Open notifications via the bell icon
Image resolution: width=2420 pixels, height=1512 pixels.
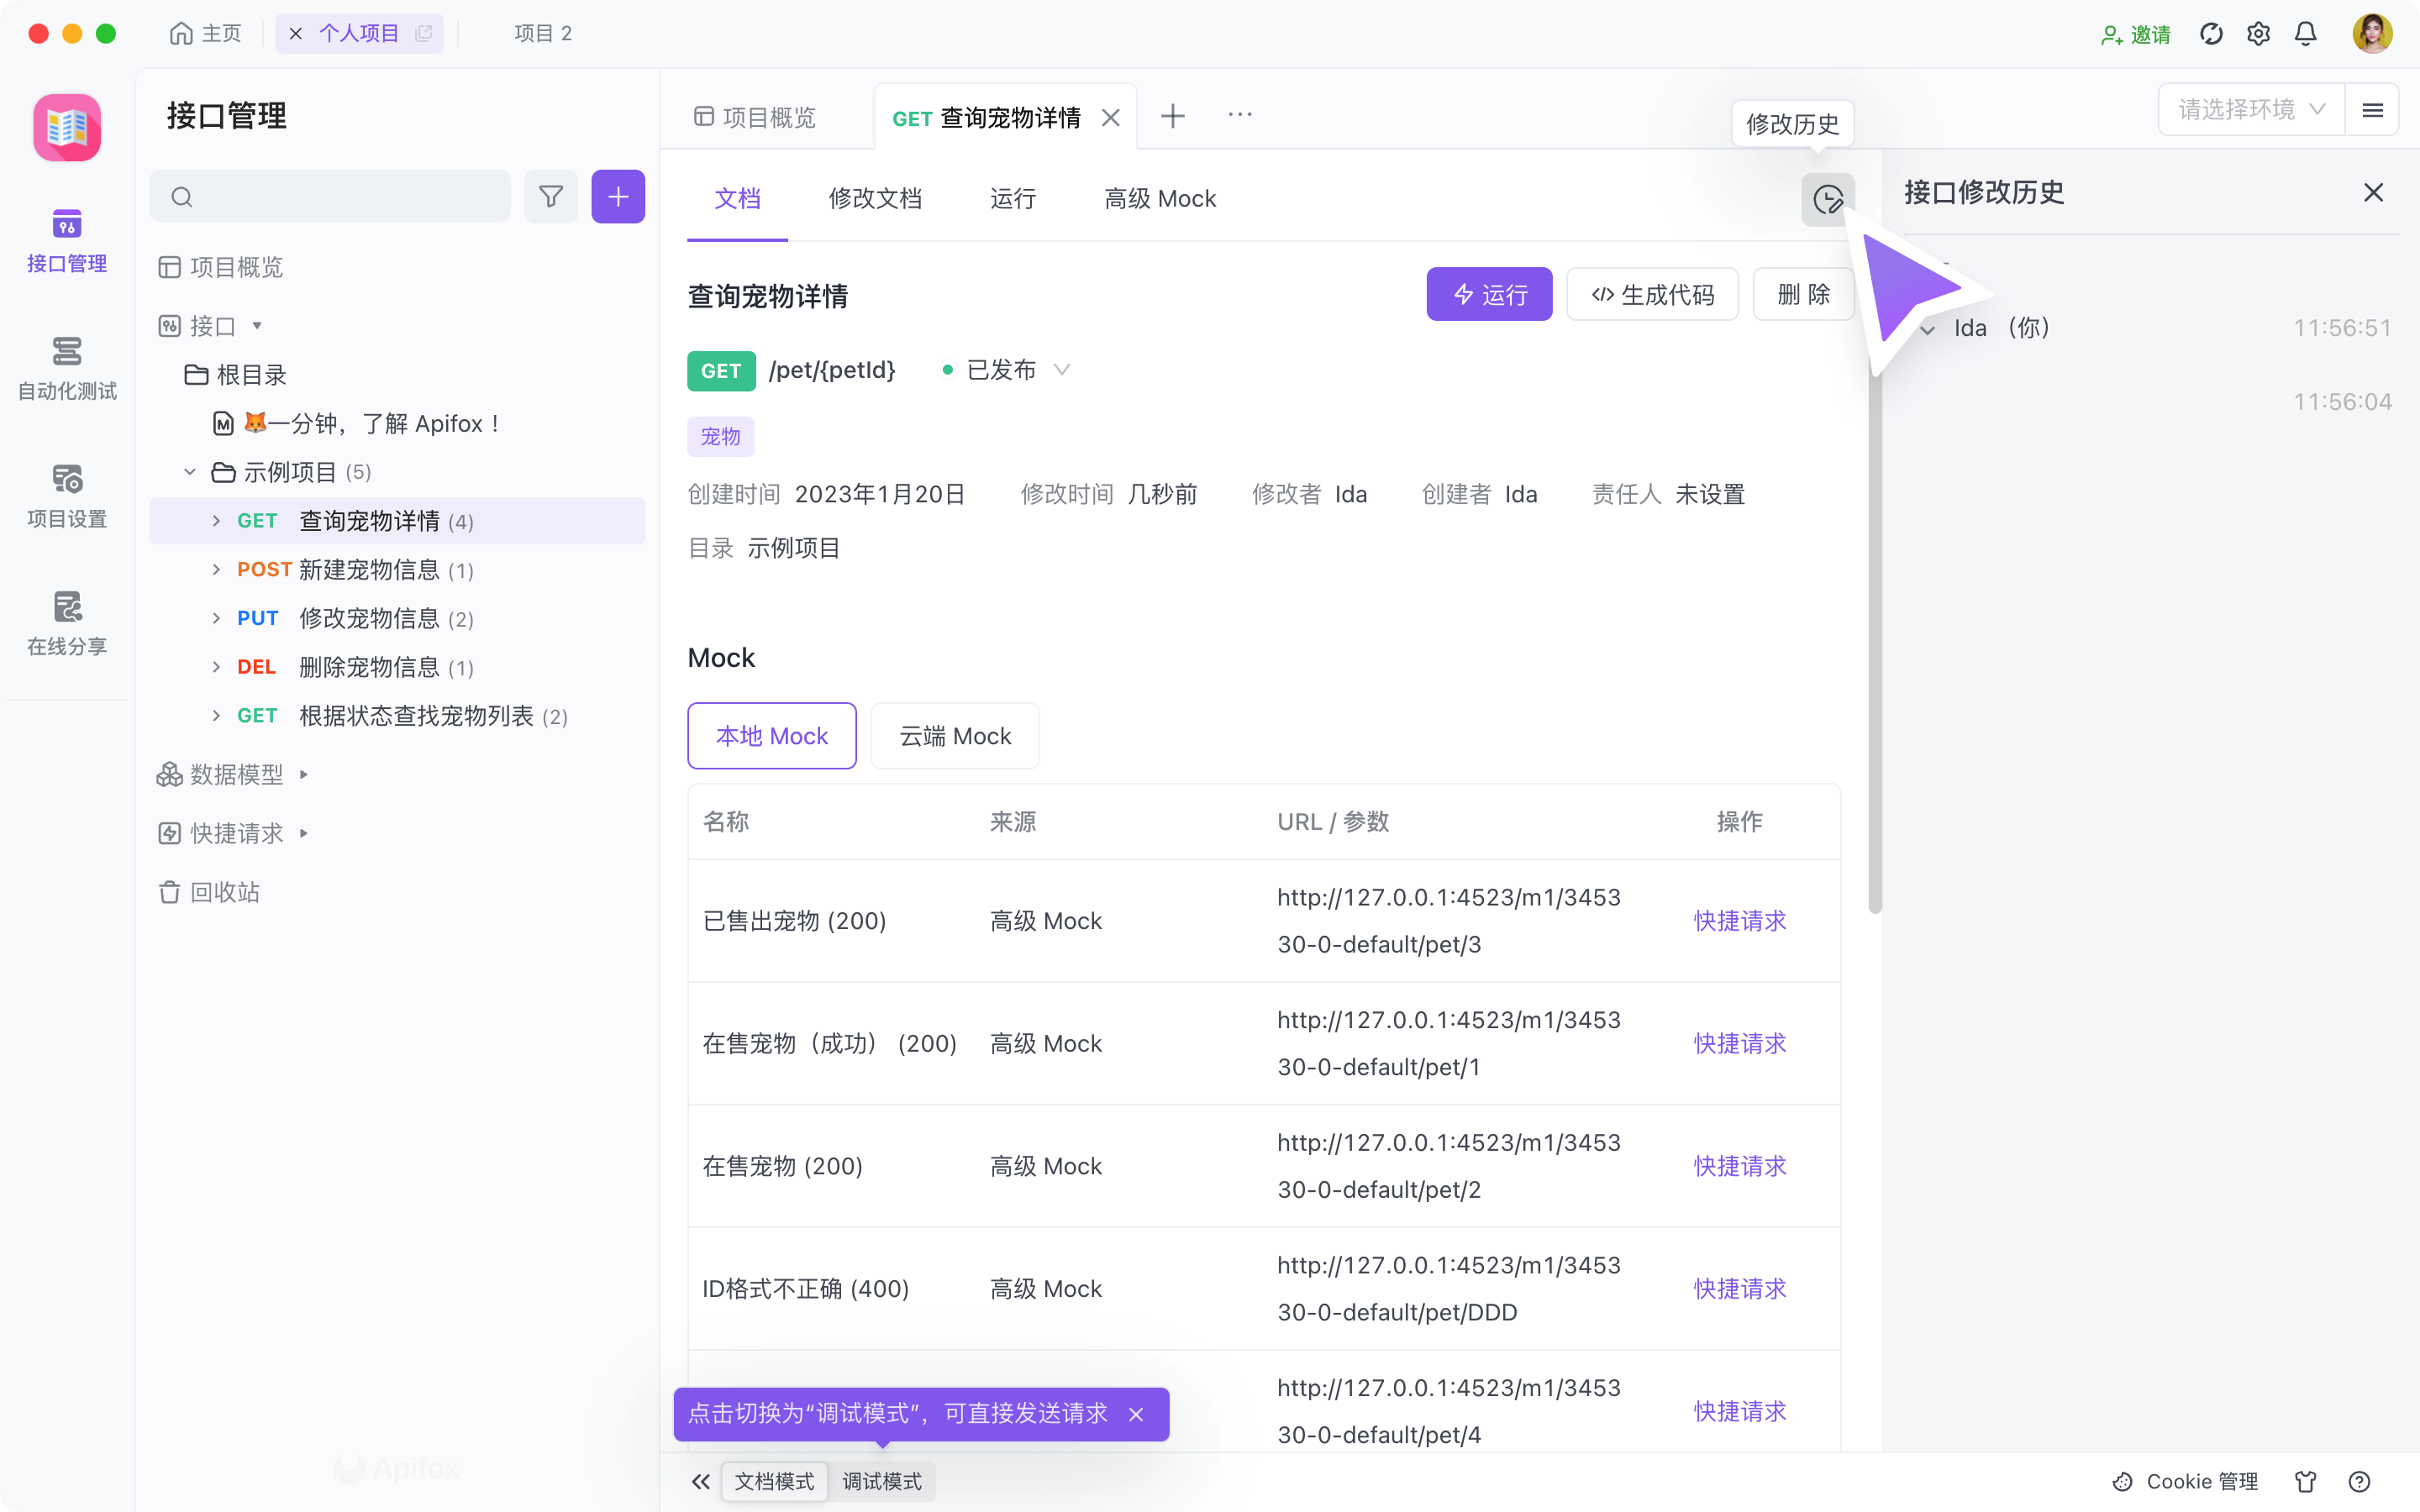[x=2304, y=33]
